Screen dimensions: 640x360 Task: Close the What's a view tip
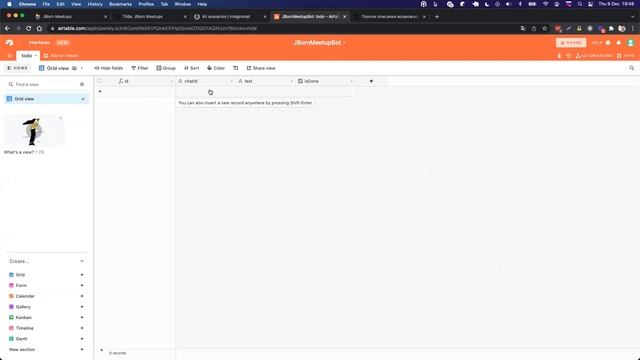[x=61, y=118]
